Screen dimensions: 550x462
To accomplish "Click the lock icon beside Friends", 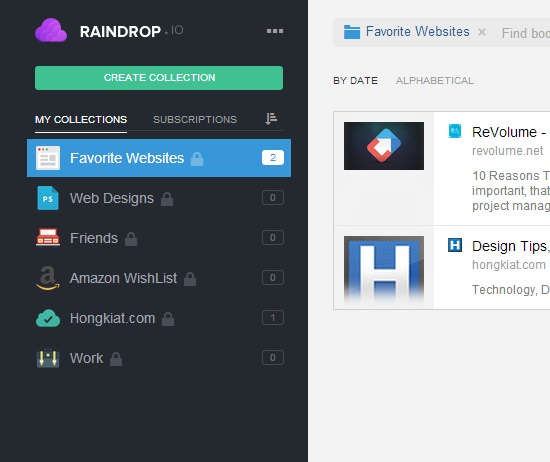I will pos(131,239).
